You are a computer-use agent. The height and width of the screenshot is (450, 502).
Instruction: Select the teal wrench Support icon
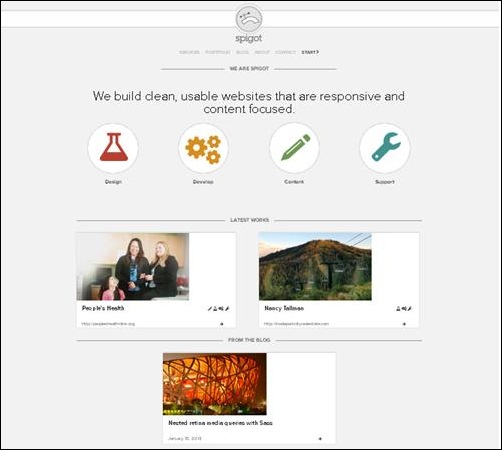point(385,148)
